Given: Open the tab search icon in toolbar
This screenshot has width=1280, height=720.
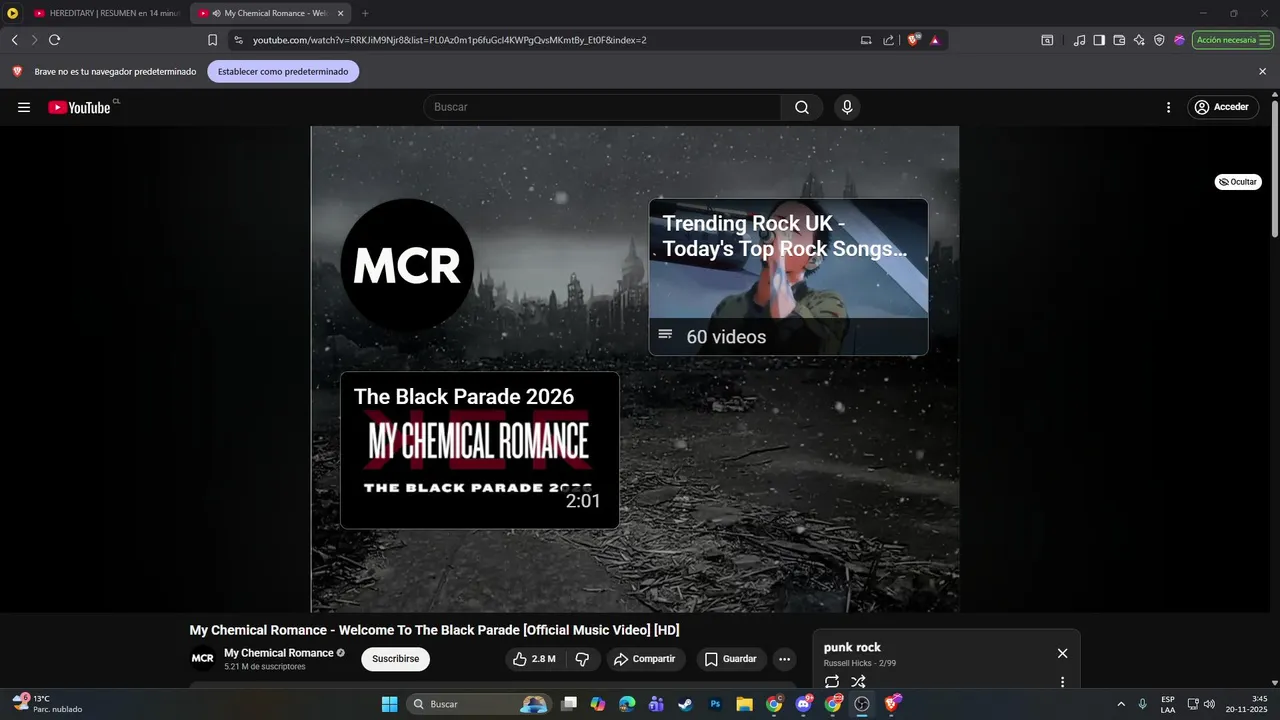Looking at the screenshot, I should pyautogui.click(x=1047, y=40).
